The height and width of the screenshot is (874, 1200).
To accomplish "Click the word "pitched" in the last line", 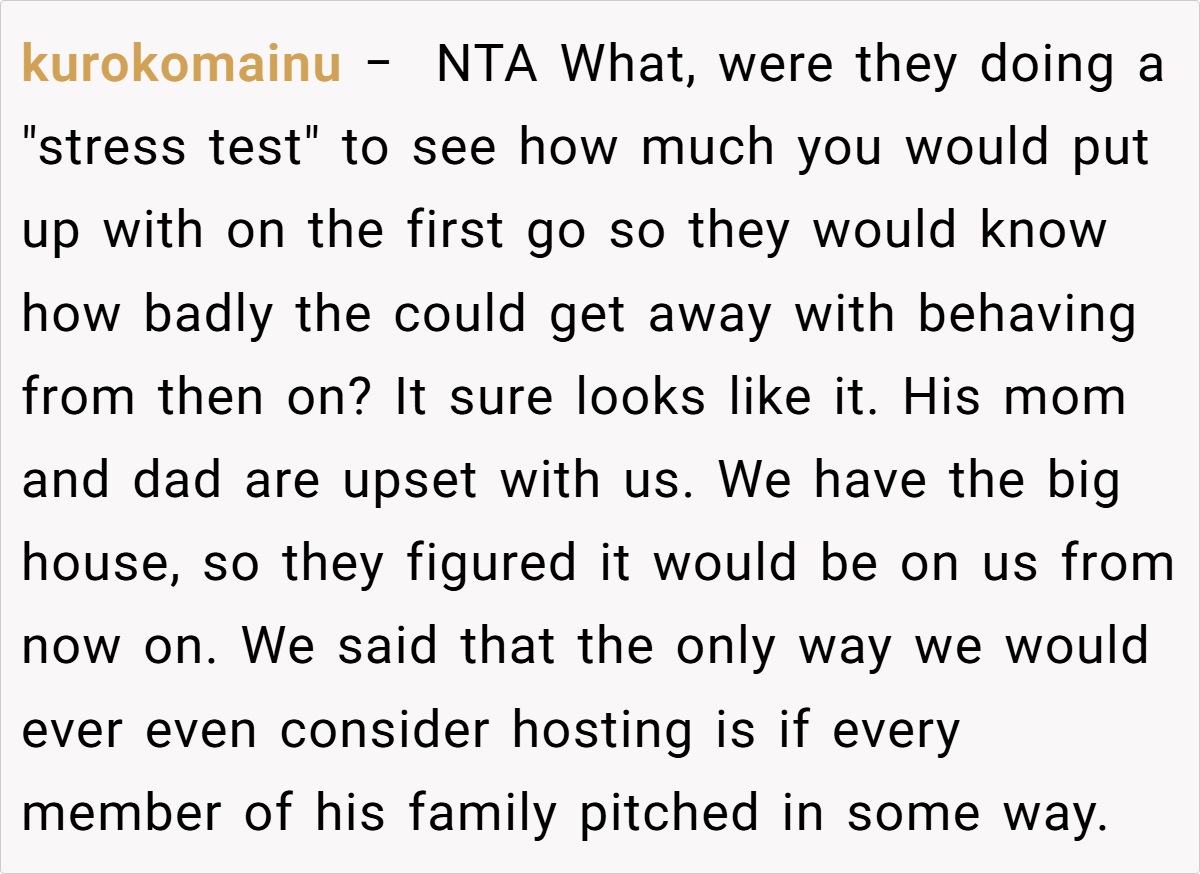I will (x=669, y=813).
